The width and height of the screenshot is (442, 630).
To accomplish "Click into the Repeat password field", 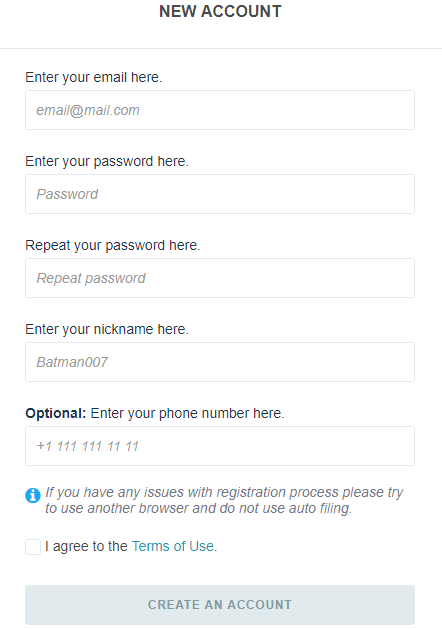I will pos(220,278).
